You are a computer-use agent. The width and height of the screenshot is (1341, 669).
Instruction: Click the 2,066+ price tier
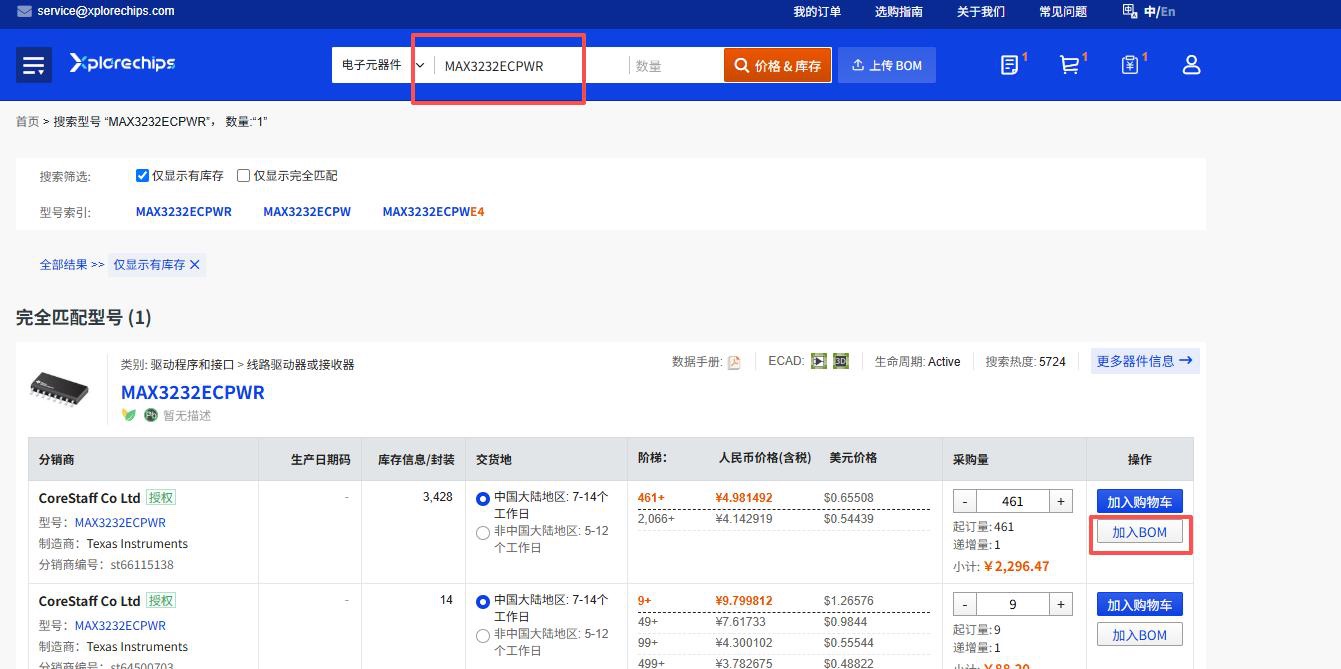656,519
